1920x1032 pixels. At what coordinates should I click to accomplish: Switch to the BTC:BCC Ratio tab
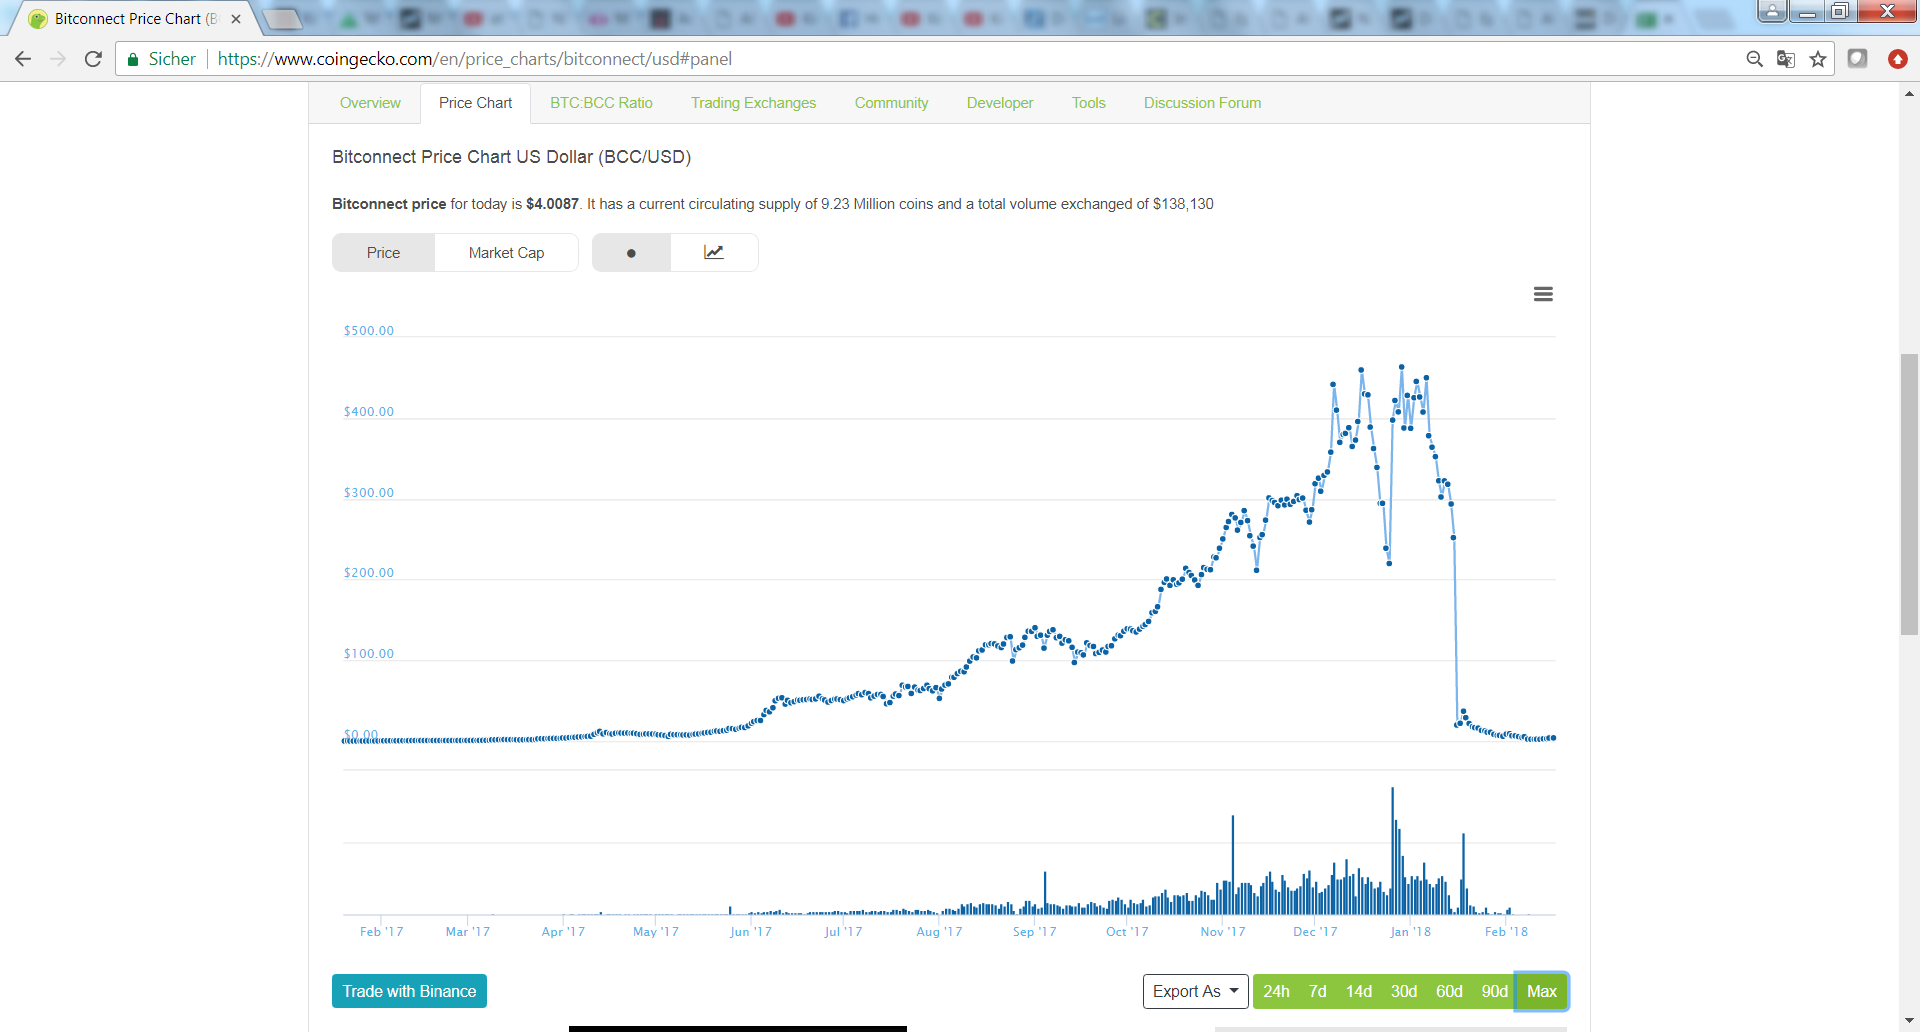601,103
